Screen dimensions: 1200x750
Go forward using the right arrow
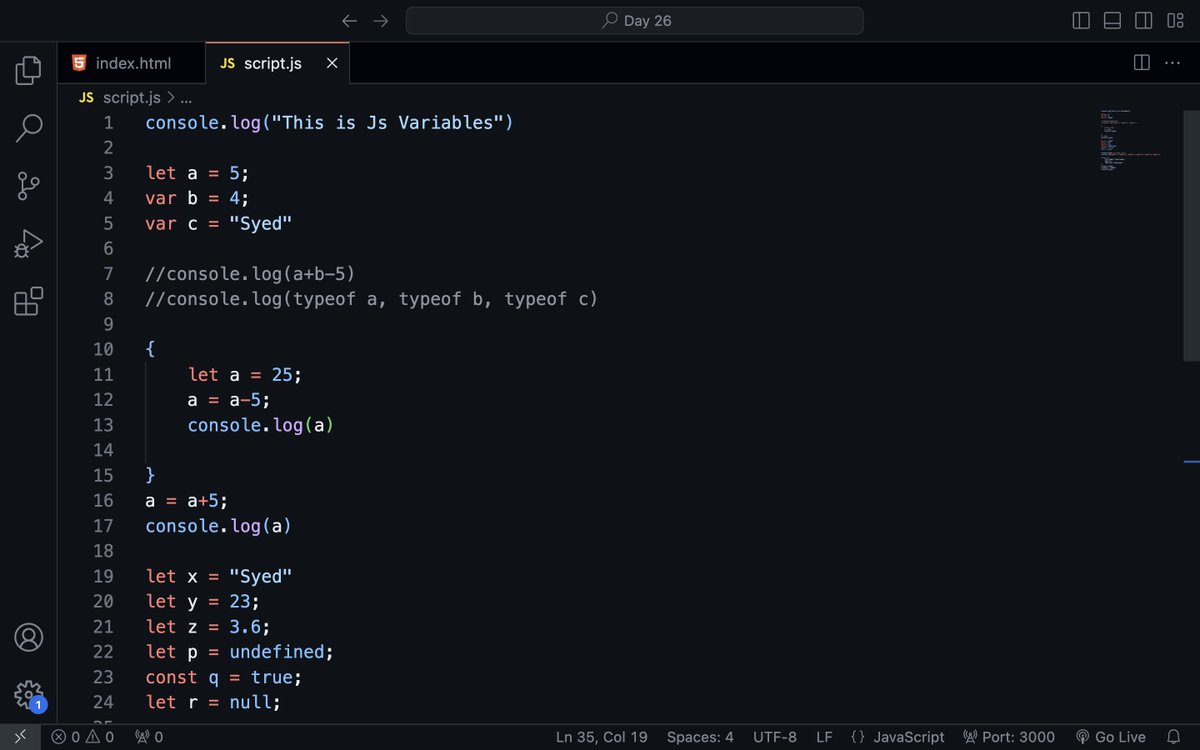[x=380, y=21]
